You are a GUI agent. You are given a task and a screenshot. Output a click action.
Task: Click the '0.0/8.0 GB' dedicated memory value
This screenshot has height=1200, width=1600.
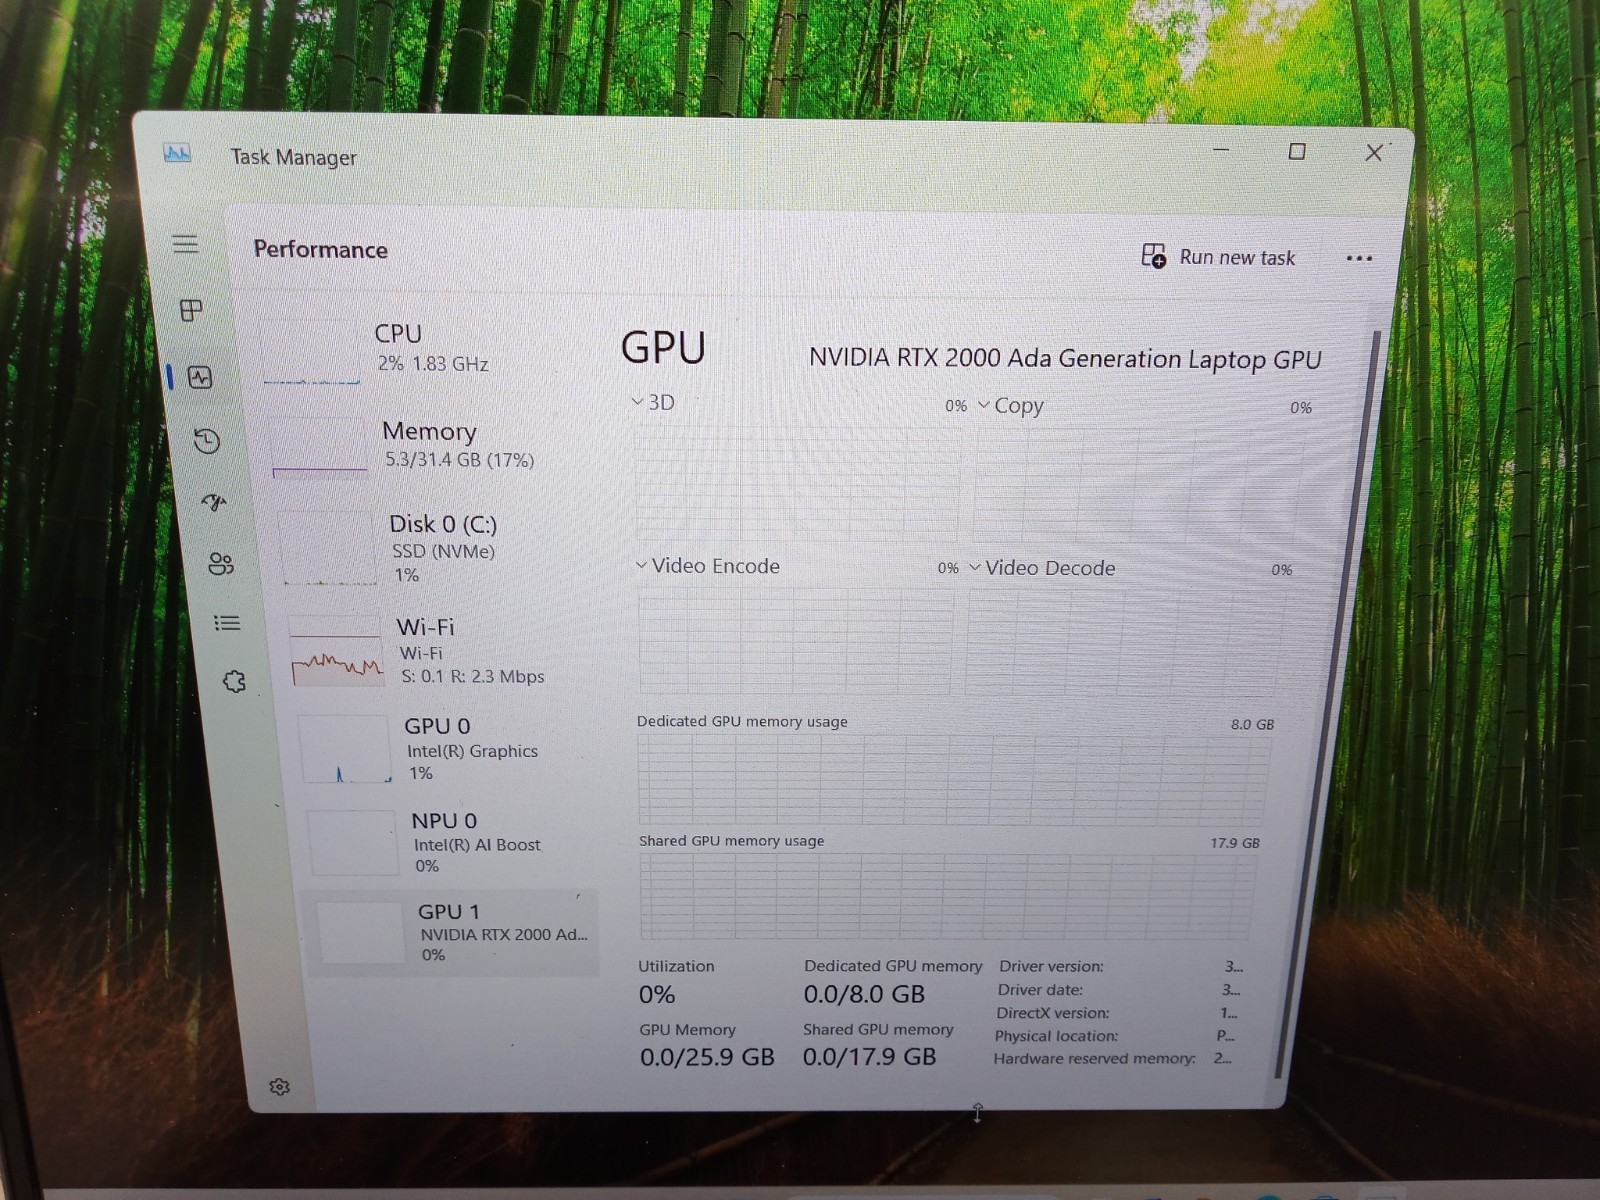pos(864,994)
